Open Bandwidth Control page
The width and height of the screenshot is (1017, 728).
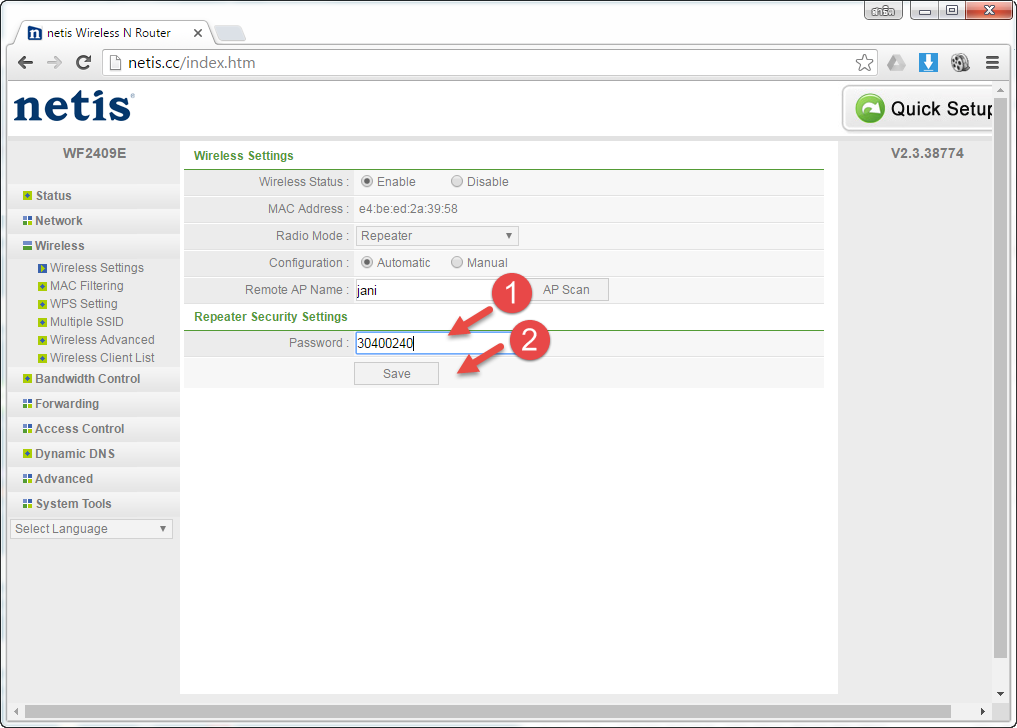pyautogui.click(x=88, y=378)
